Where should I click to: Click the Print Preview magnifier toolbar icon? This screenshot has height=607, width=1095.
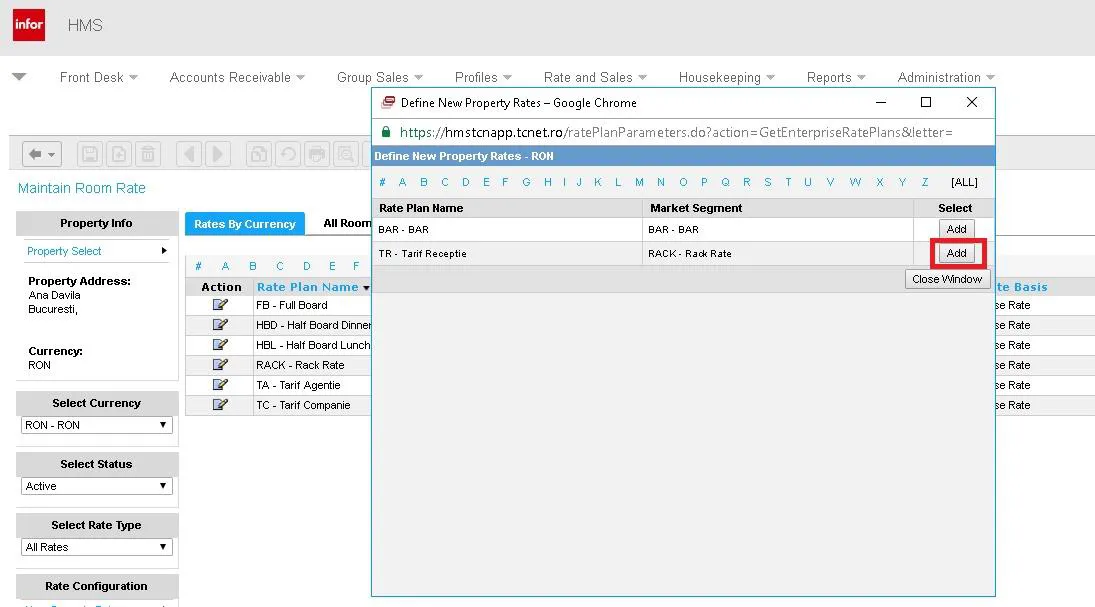click(x=346, y=154)
